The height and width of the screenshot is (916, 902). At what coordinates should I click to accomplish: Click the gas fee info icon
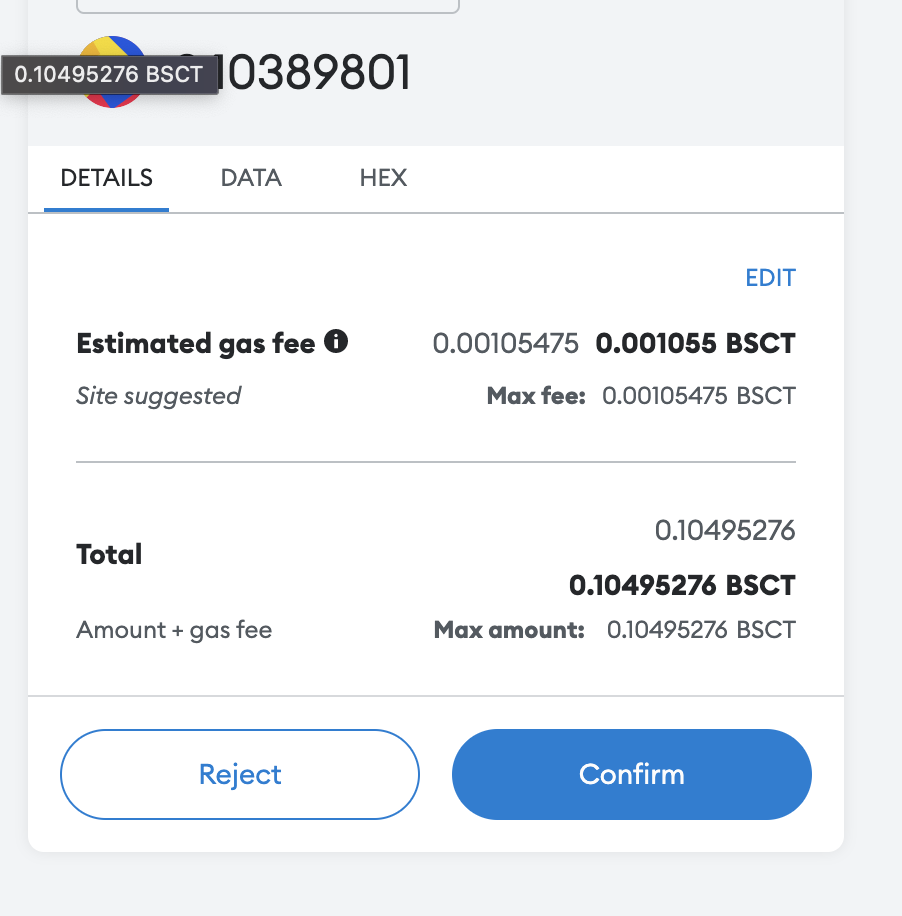336,341
